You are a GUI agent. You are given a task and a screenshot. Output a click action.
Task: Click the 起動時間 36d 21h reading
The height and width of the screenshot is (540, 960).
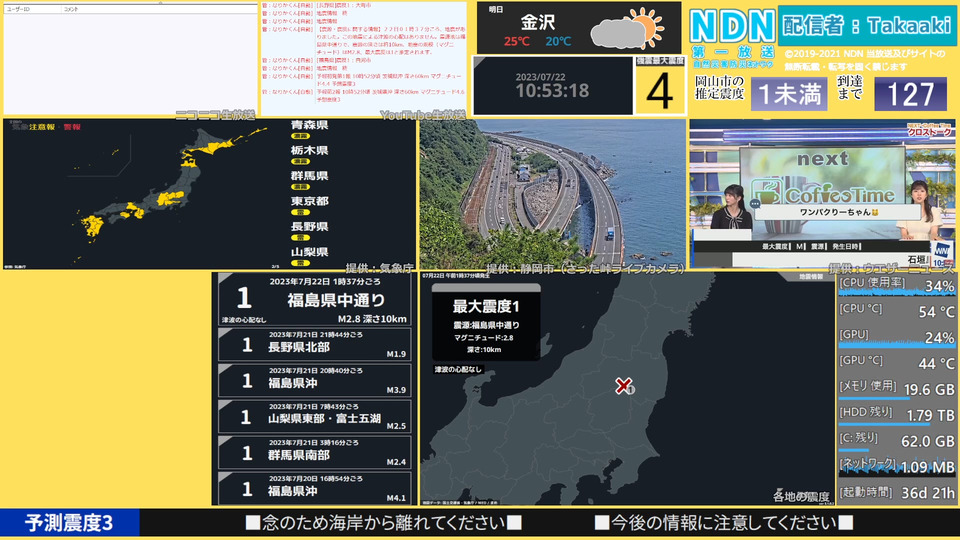click(x=897, y=492)
